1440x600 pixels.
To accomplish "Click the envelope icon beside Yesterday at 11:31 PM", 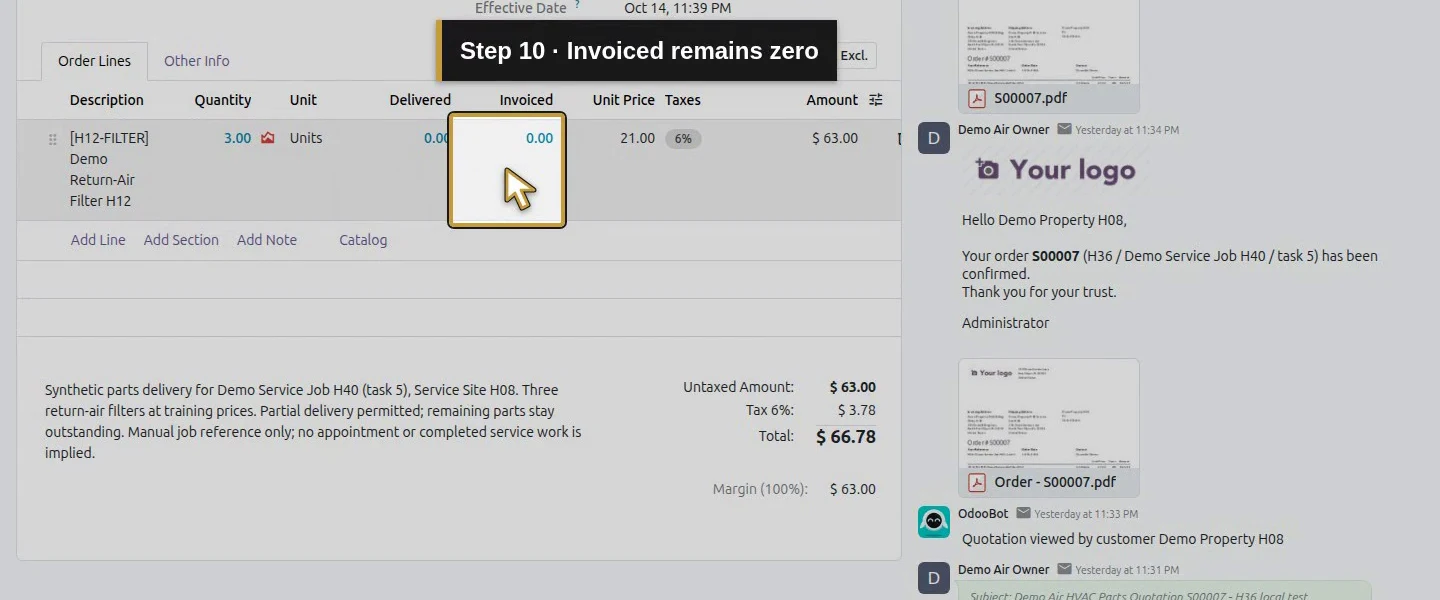I will click(x=1064, y=570).
